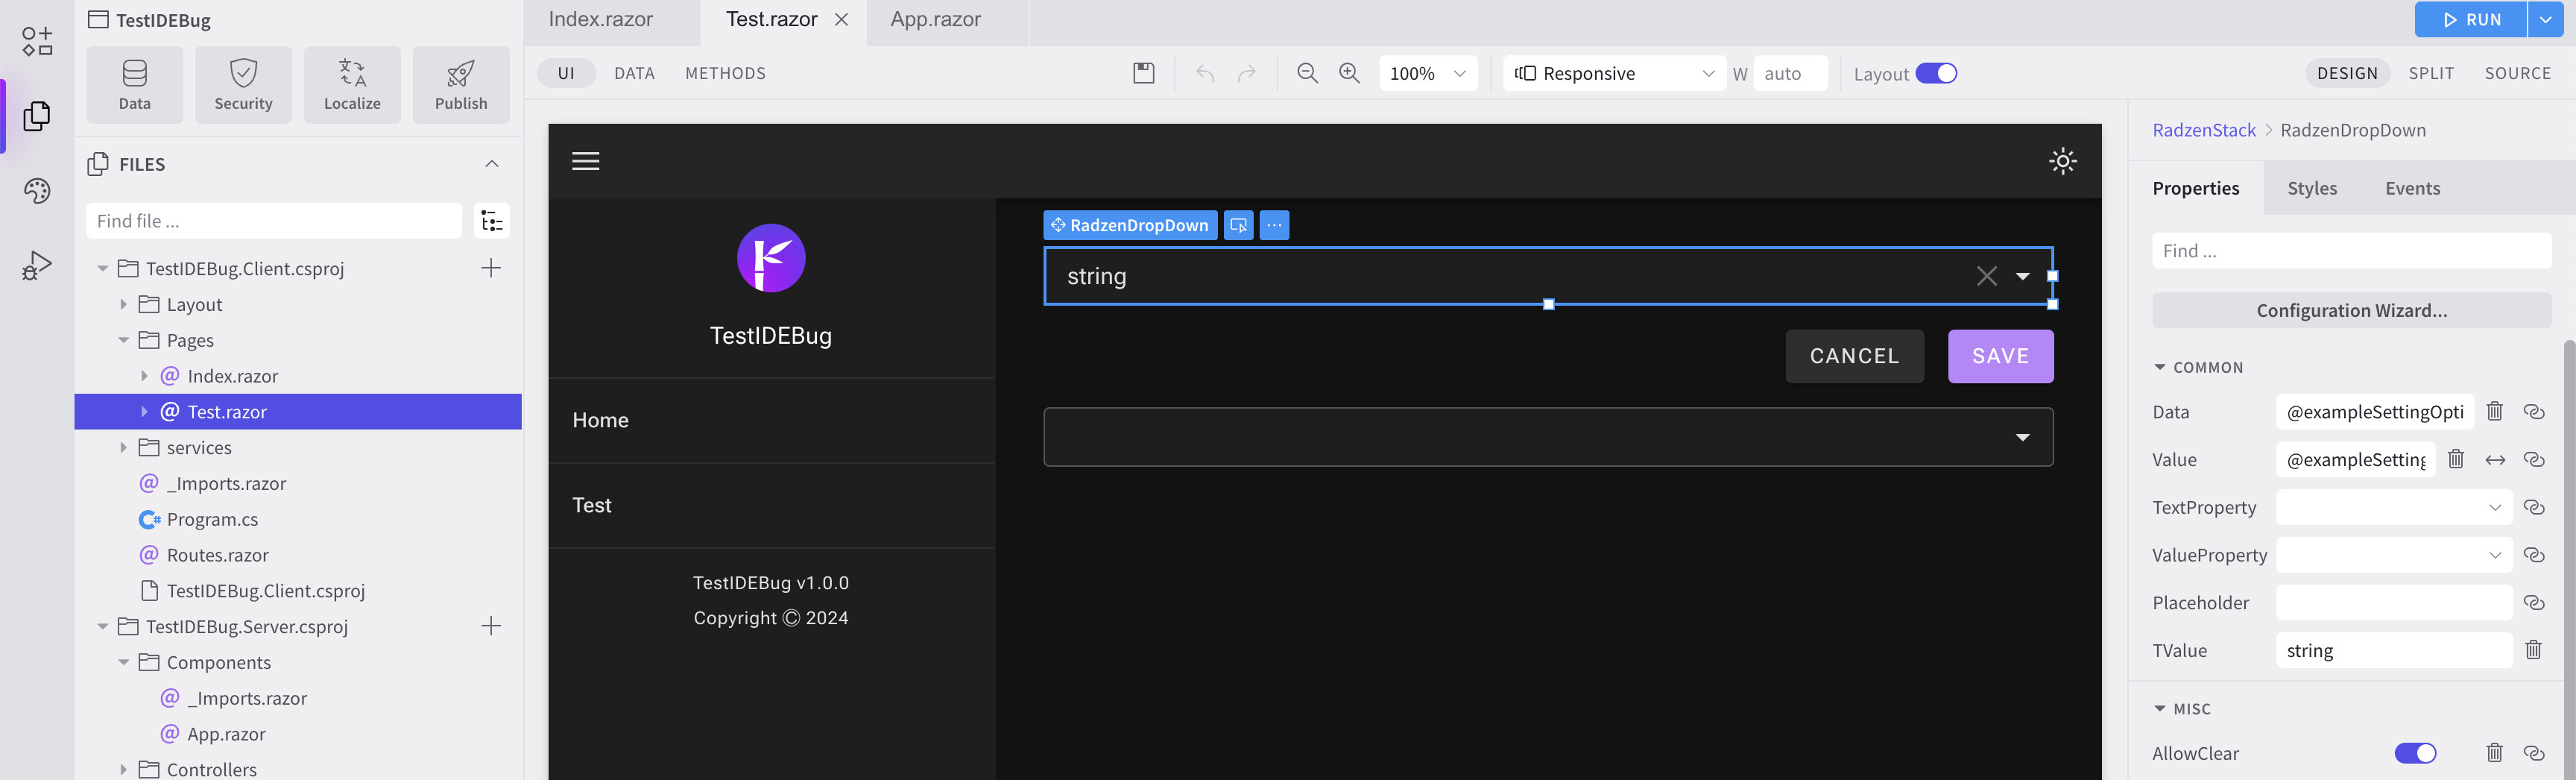Click the bind link icon for TextProperty
The height and width of the screenshot is (780, 2576).
coord(2534,507)
